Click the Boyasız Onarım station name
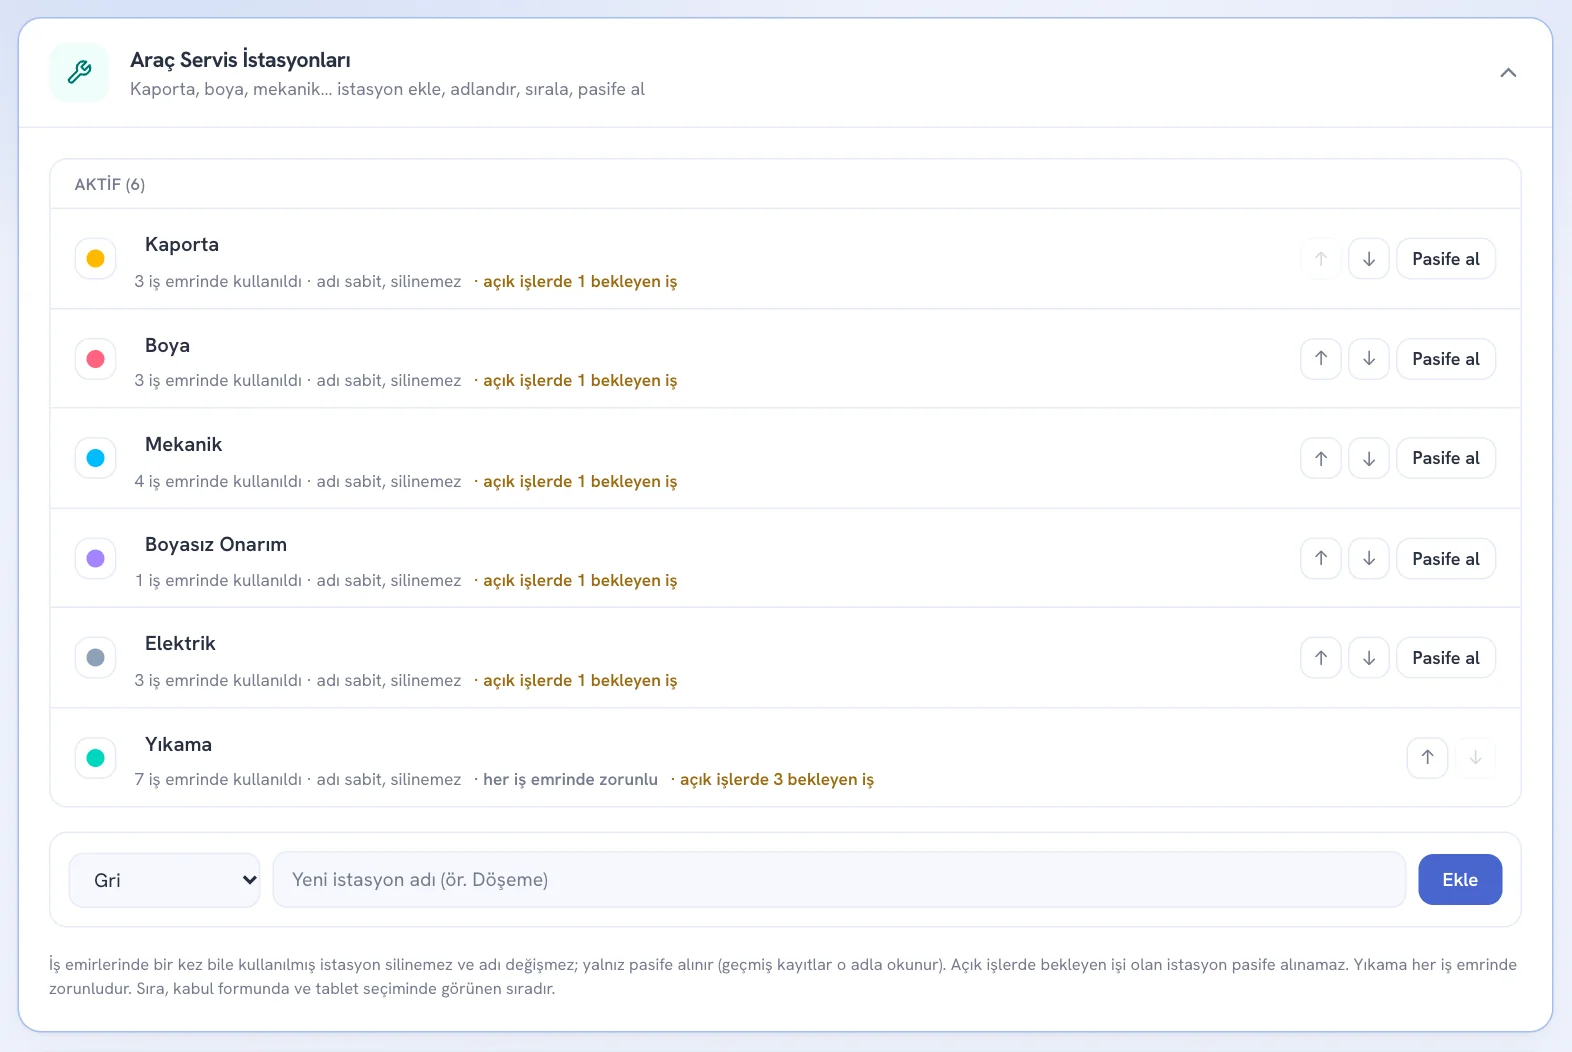 (216, 545)
